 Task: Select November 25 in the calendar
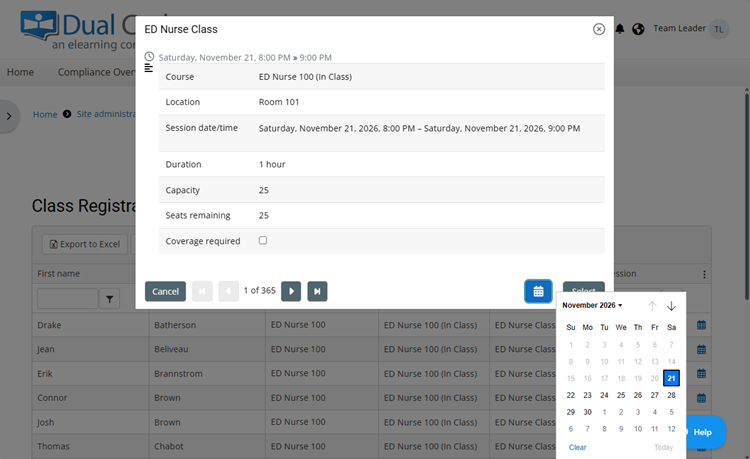[621, 395]
